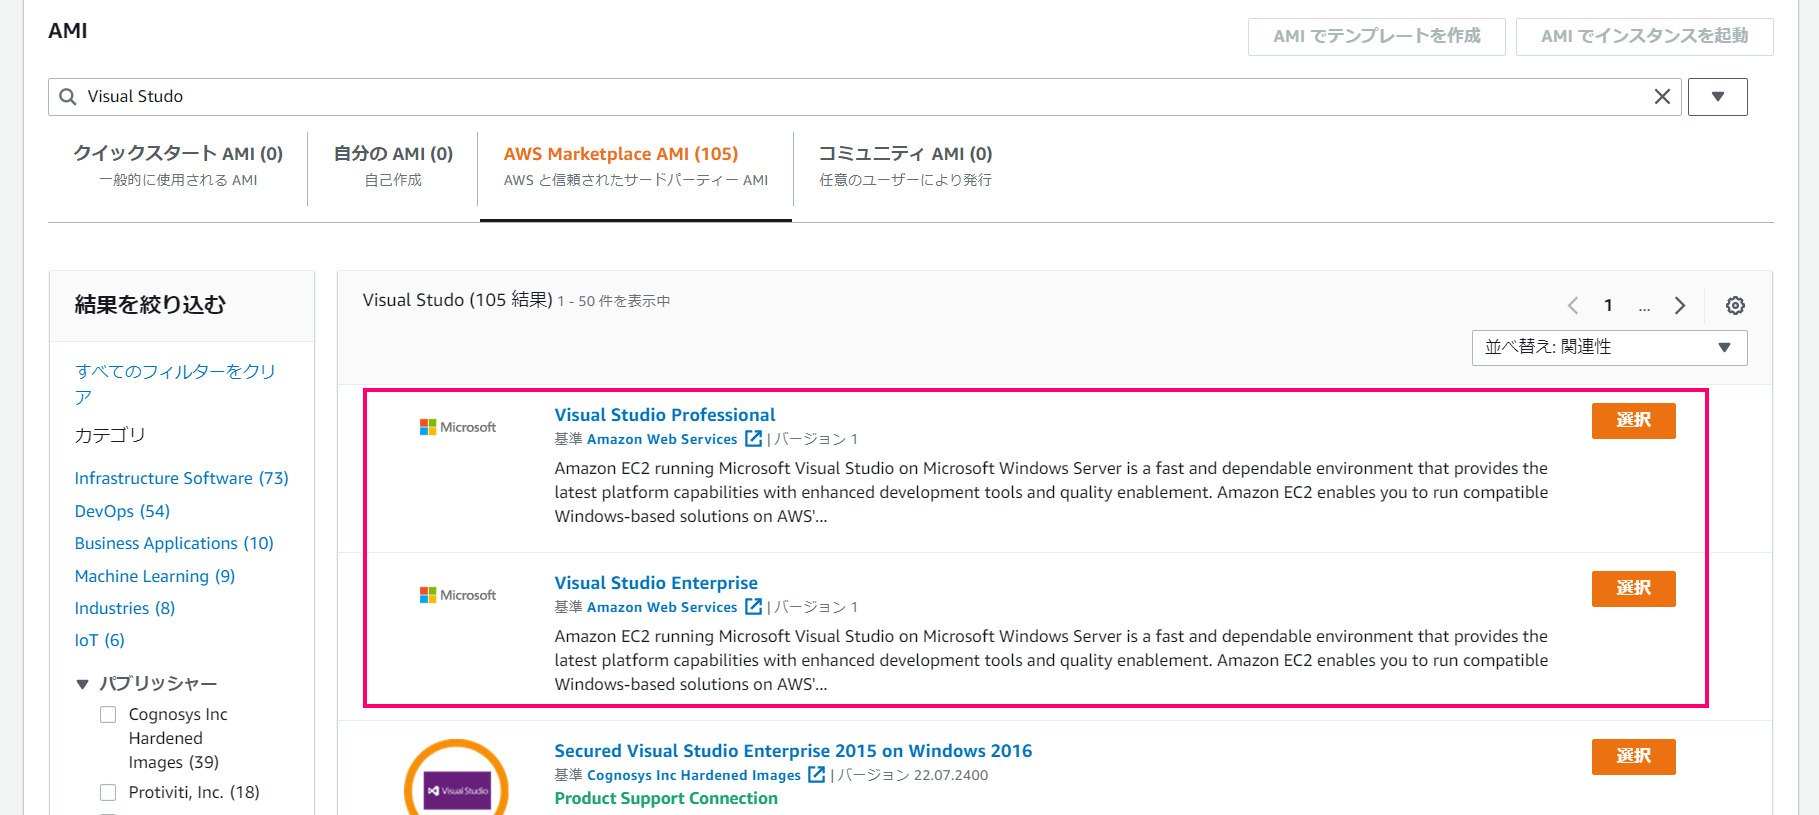Open external link icon beside Cognosys Hardened Images
The height and width of the screenshot is (815, 1819).
(x=817, y=774)
